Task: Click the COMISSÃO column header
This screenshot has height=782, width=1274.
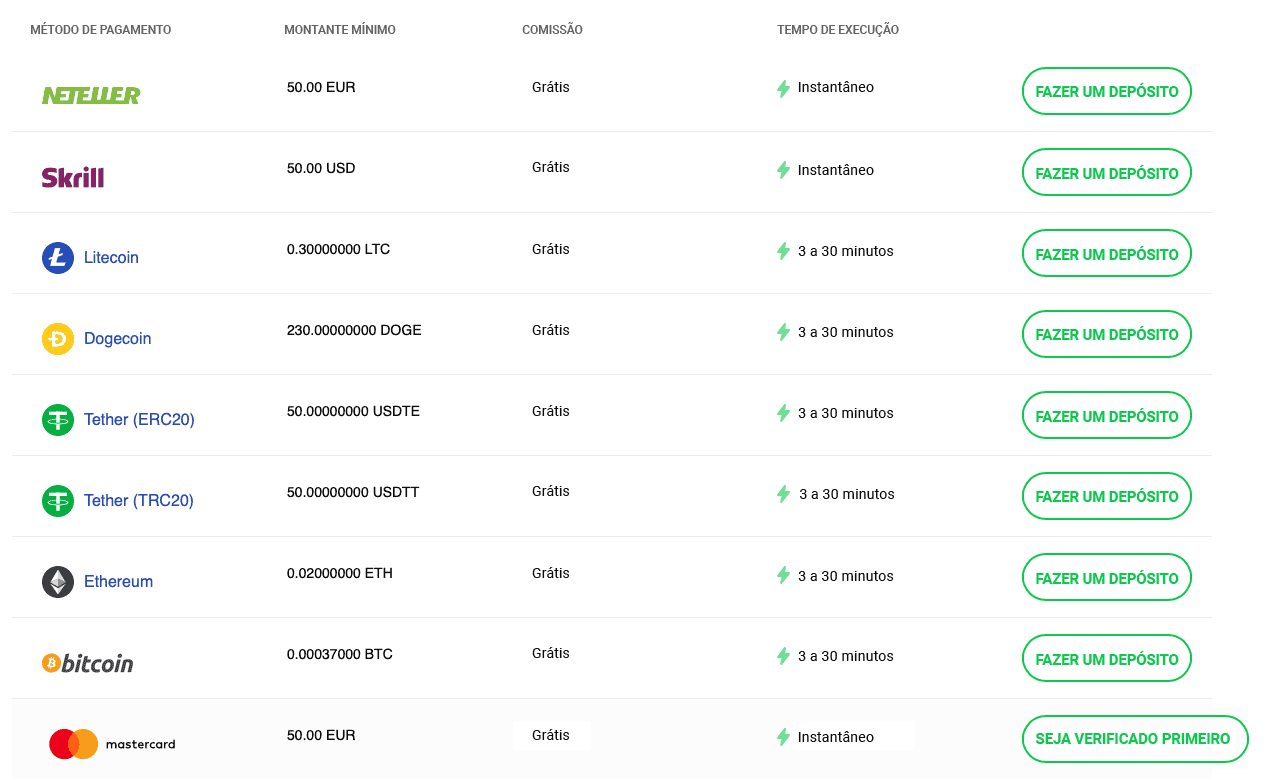Action: [x=550, y=30]
